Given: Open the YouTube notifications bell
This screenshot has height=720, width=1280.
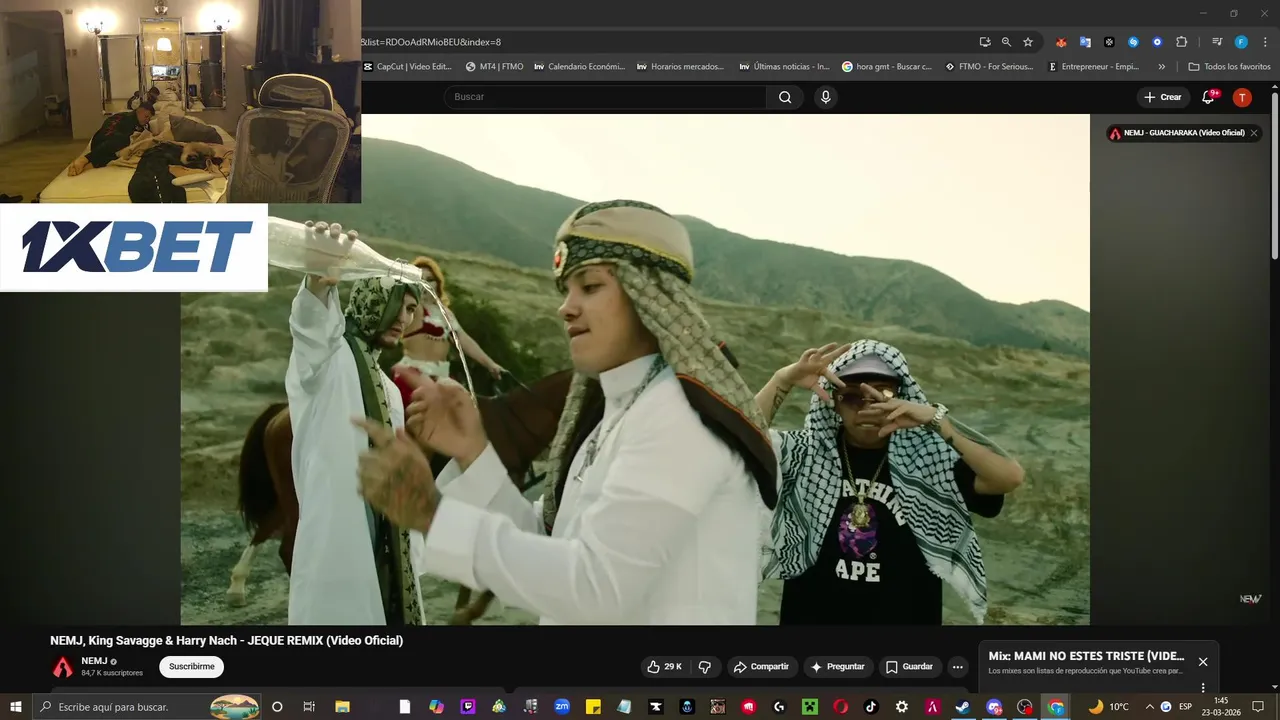Looking at the screenshot, I should pos(1209,97).
